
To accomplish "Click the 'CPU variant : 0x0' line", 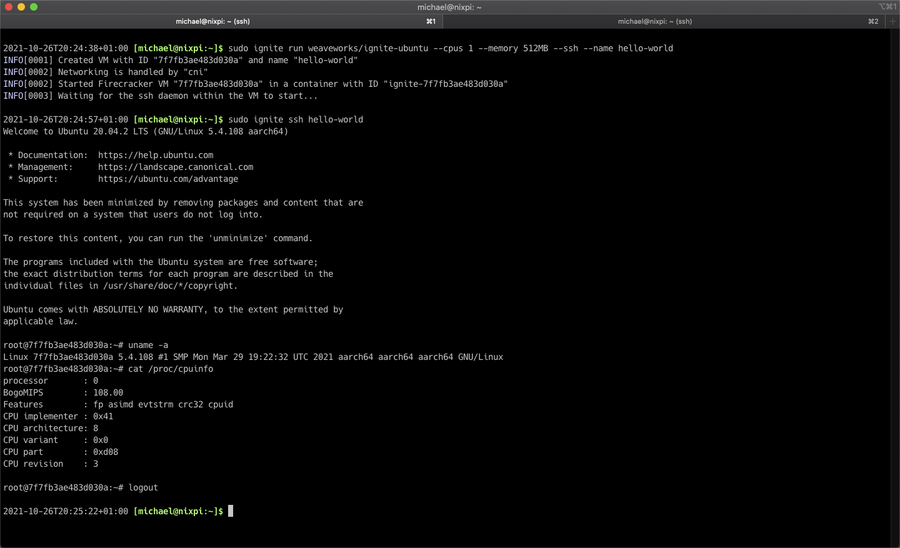I will [x=56, y=440].
